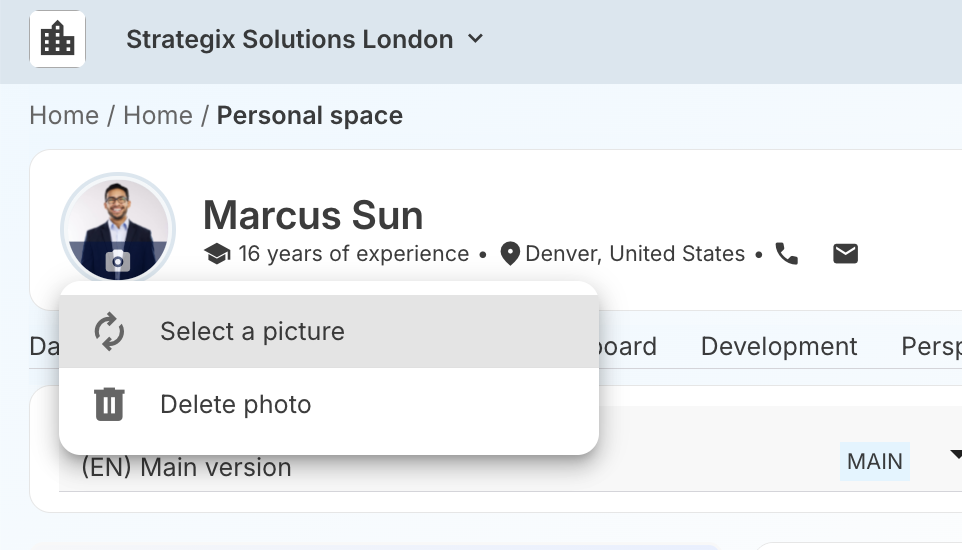The height and width of the screenshot is (550, 962).
Task: Click the graduation cap experience icon
Action: coord(217,254)
